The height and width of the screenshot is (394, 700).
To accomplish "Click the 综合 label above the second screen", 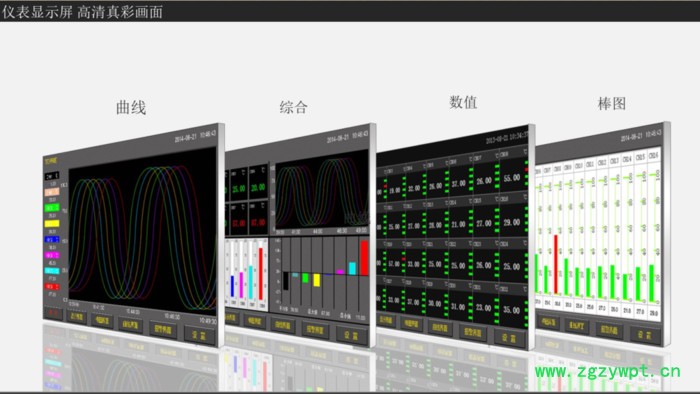I will click(294, 107).
